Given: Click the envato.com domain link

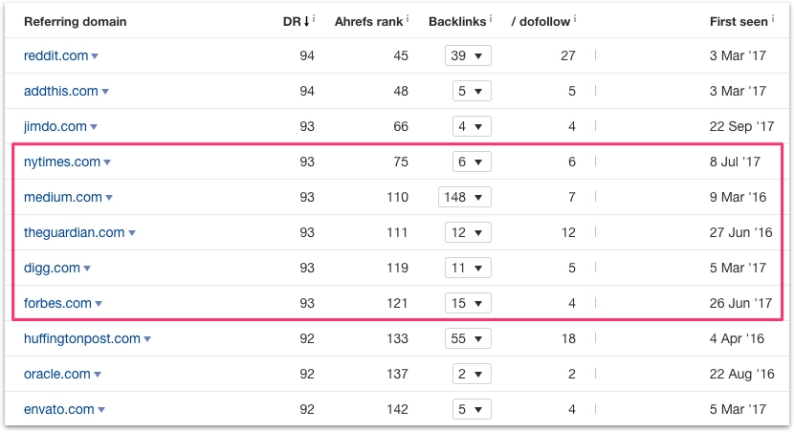Looking at the screenshot, I should pos(58,410).
